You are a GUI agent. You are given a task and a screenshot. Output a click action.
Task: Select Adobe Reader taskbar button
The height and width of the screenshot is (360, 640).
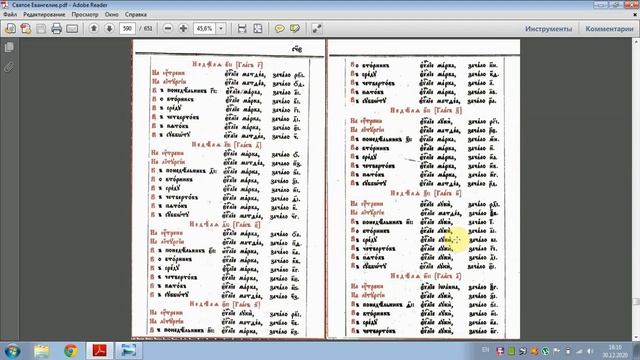[x=100, y=351]
